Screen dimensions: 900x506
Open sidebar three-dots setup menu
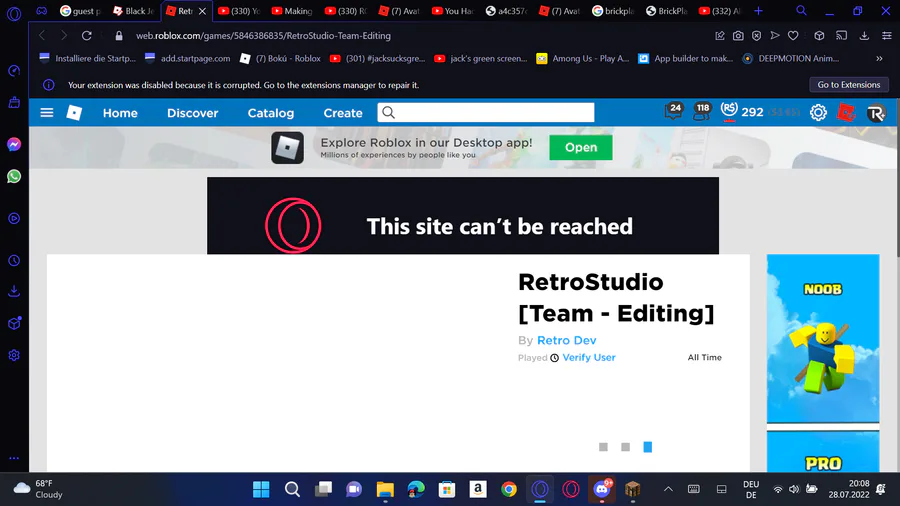click(x=14, y=458)
